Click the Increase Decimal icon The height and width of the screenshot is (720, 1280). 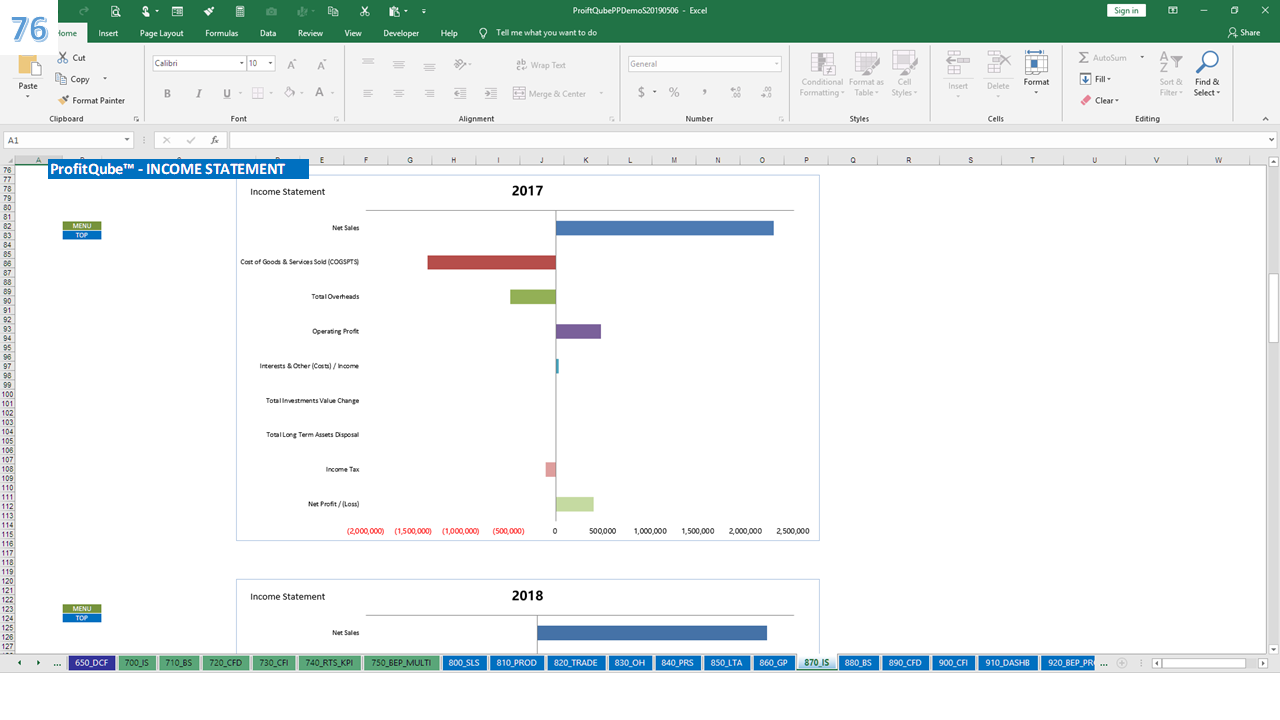pyautogui.click(x=736, y=93)
